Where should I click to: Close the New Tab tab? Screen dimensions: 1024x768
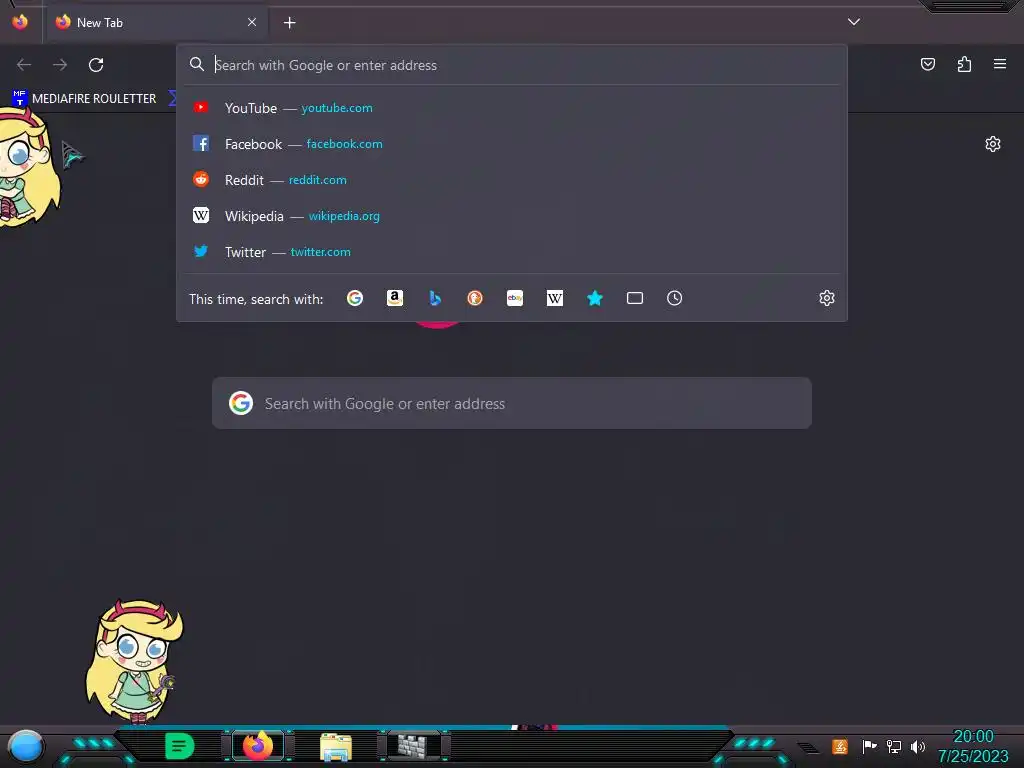252,22
